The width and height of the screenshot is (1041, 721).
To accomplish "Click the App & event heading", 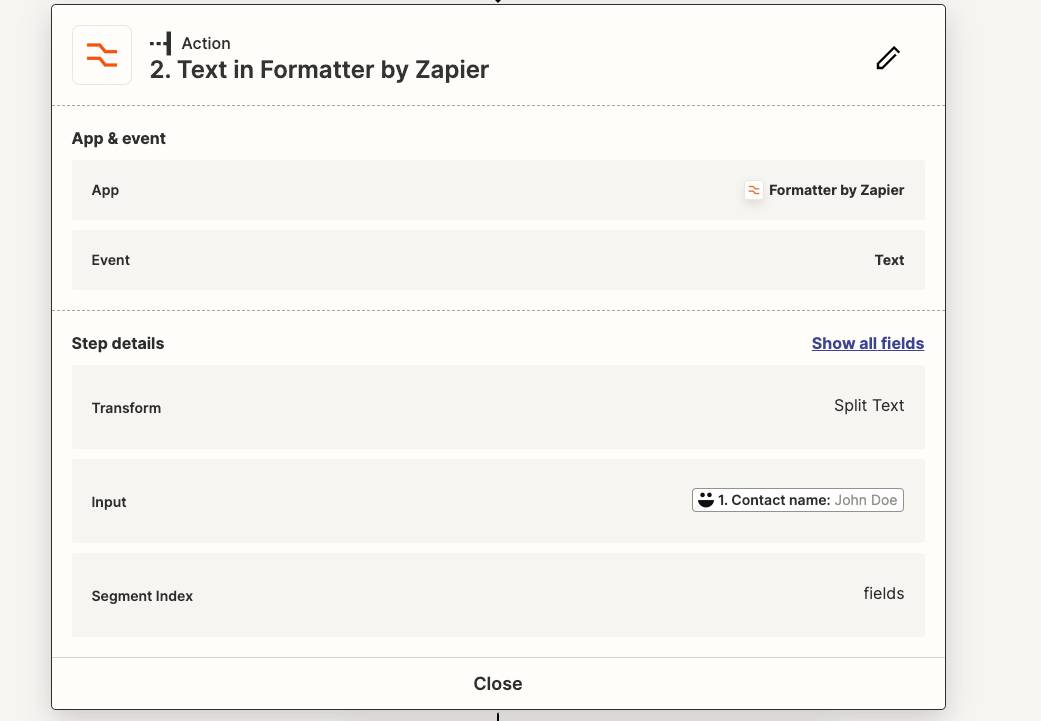I will (x=119, y=138).
